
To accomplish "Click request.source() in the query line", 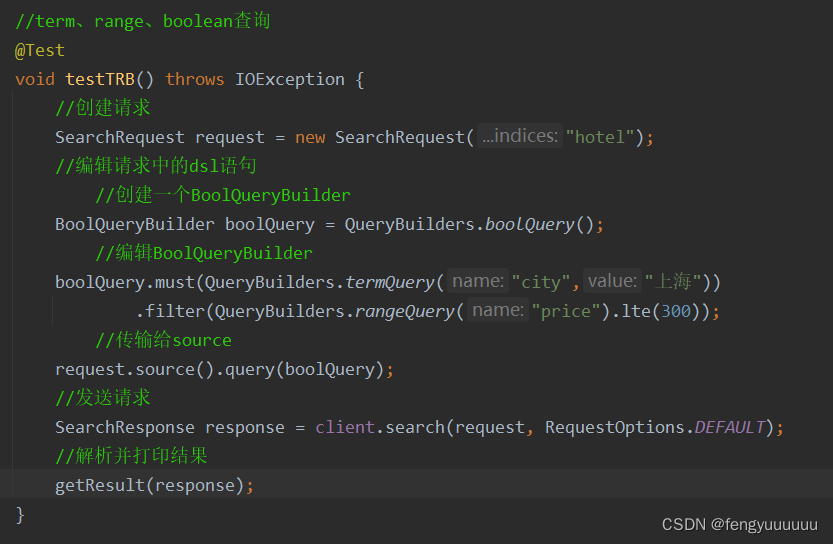I will (134, 369).
